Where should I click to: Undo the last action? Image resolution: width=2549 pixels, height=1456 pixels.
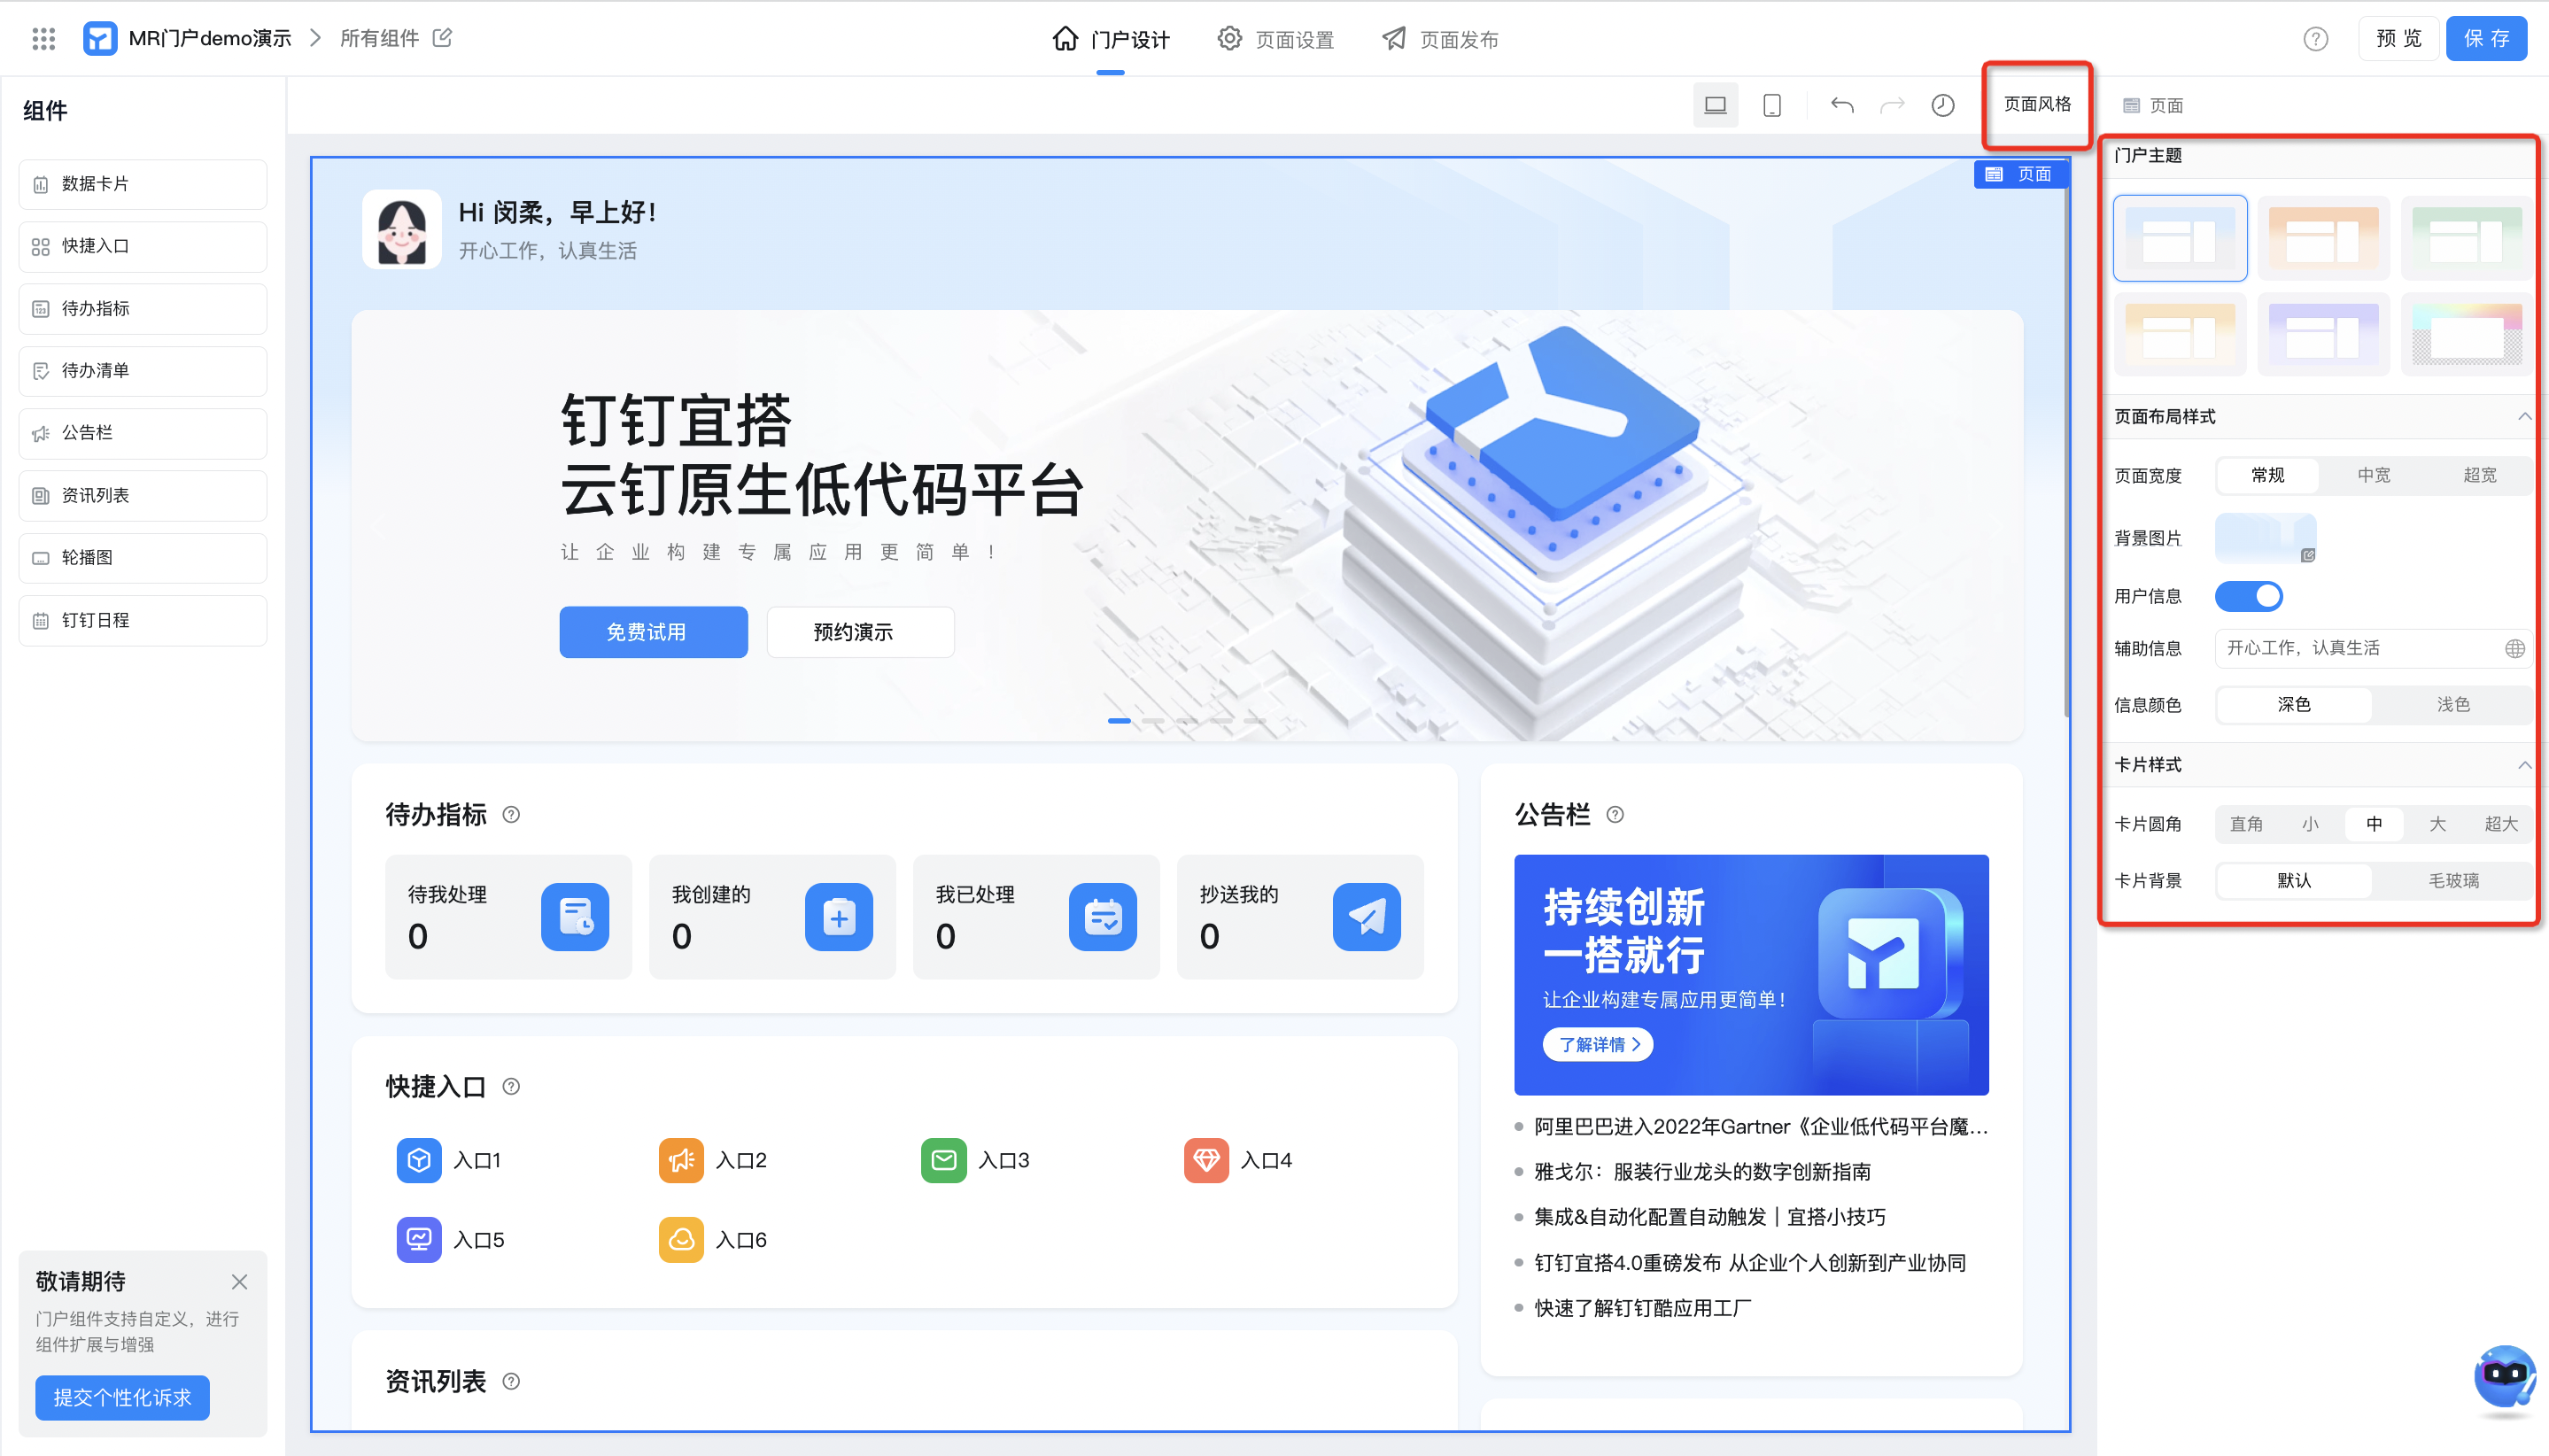click(1841, 105)
